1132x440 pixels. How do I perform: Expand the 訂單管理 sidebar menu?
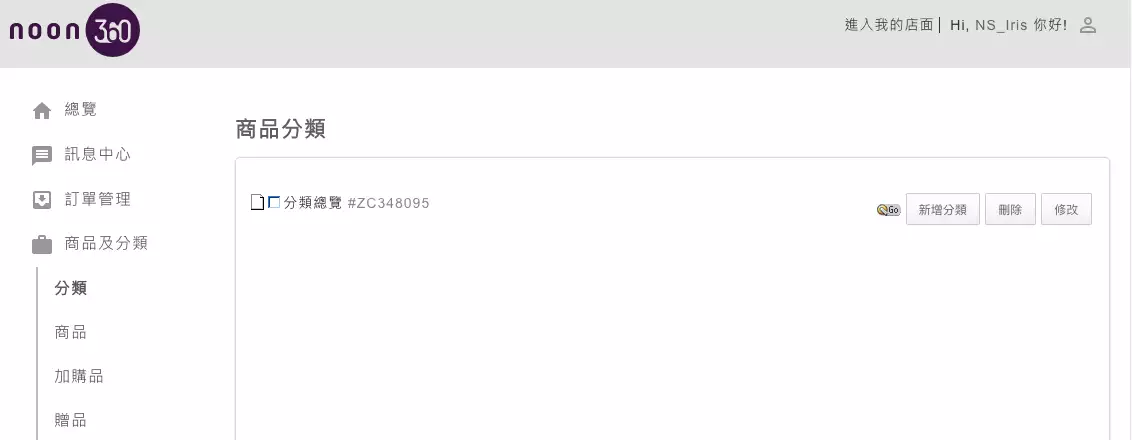pyautogui.click(x=97, y=199)
